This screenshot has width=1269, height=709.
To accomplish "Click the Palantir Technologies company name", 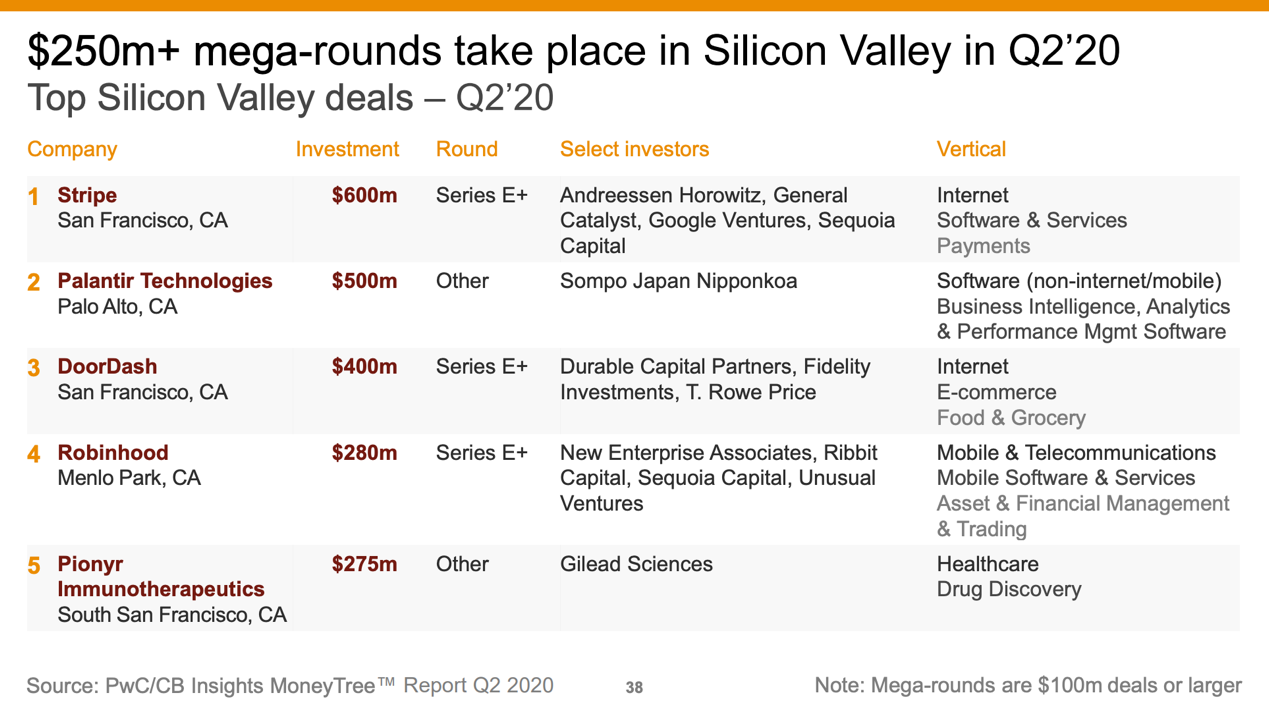I will 165,282.
